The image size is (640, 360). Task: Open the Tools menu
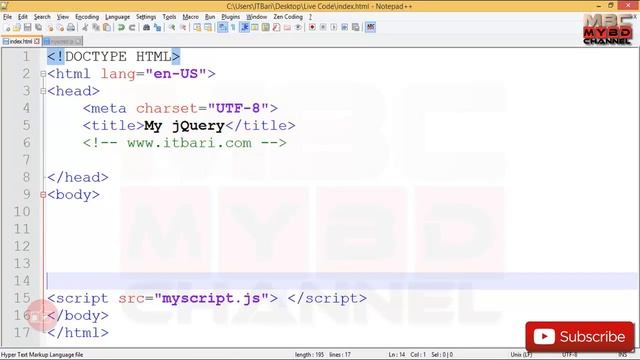pyautogui.click(x=169, y=17)
